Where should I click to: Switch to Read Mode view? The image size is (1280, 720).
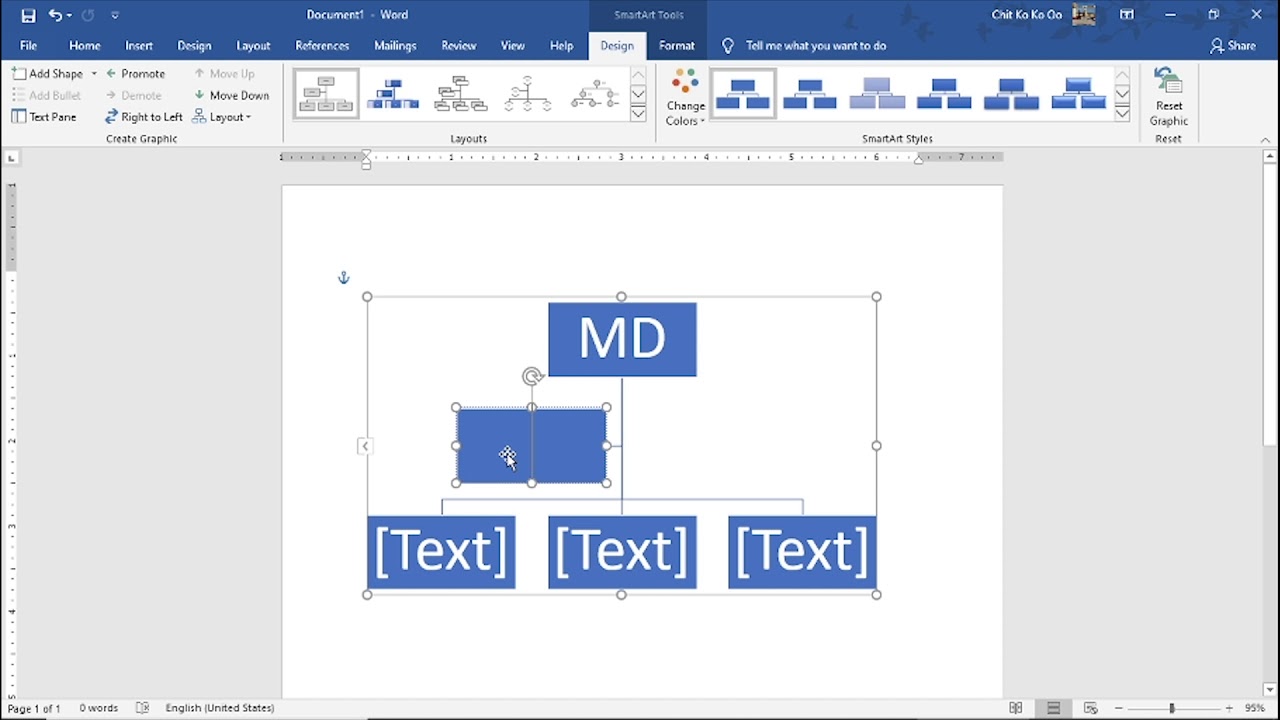1016,708
